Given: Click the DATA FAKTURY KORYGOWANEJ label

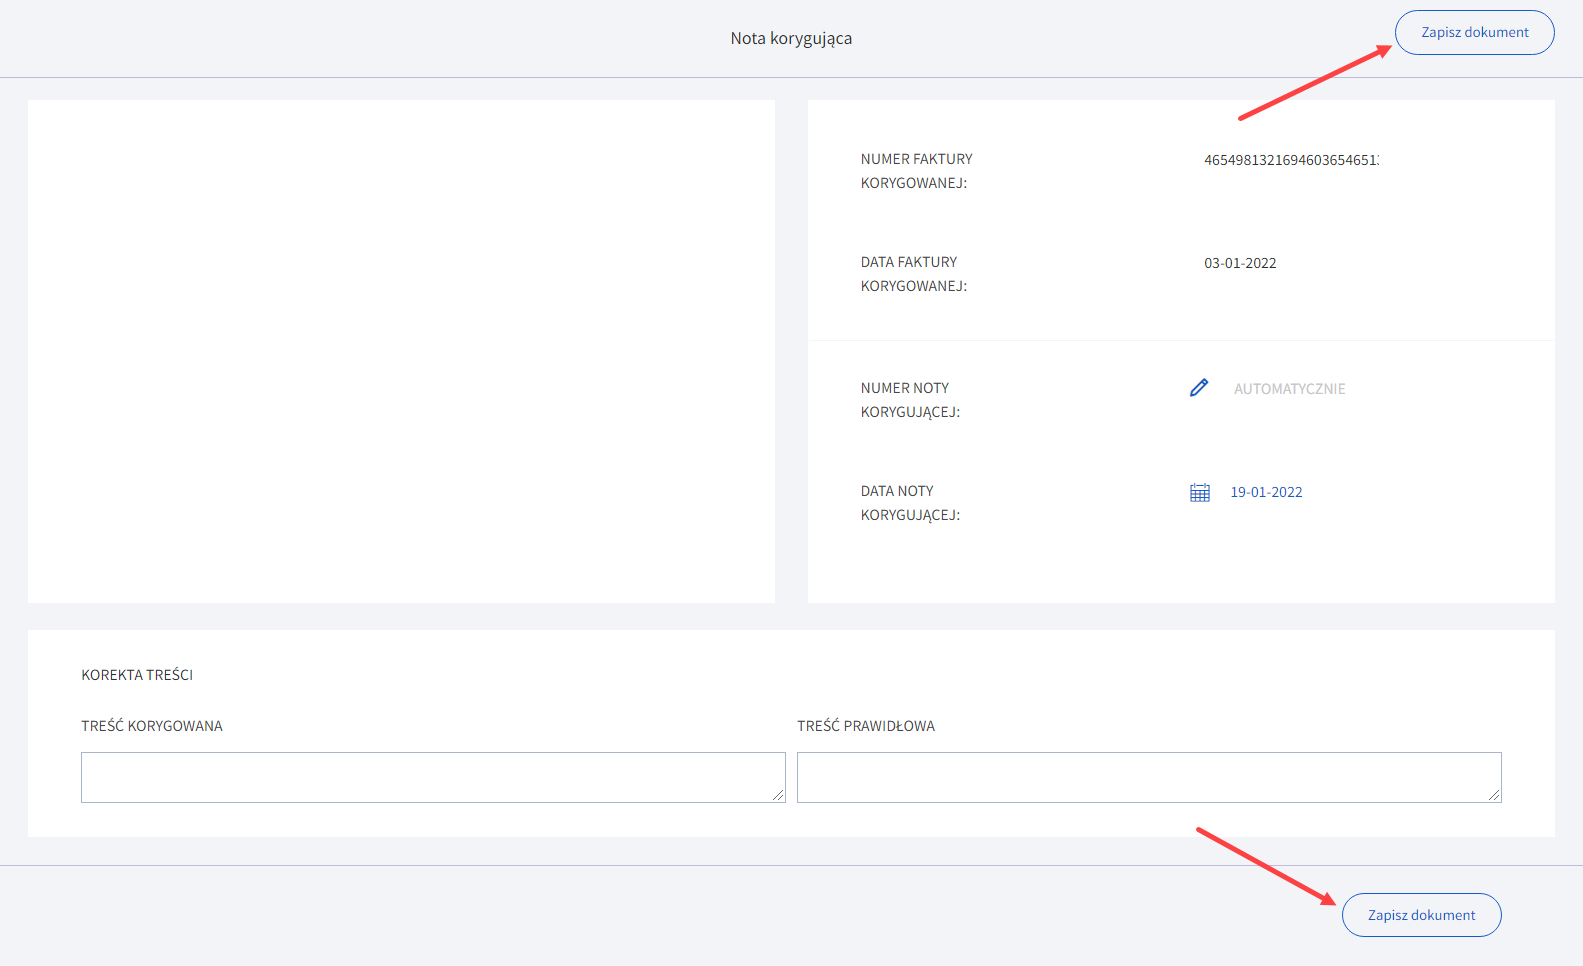Looking at the screenshot, I should 914,274.
